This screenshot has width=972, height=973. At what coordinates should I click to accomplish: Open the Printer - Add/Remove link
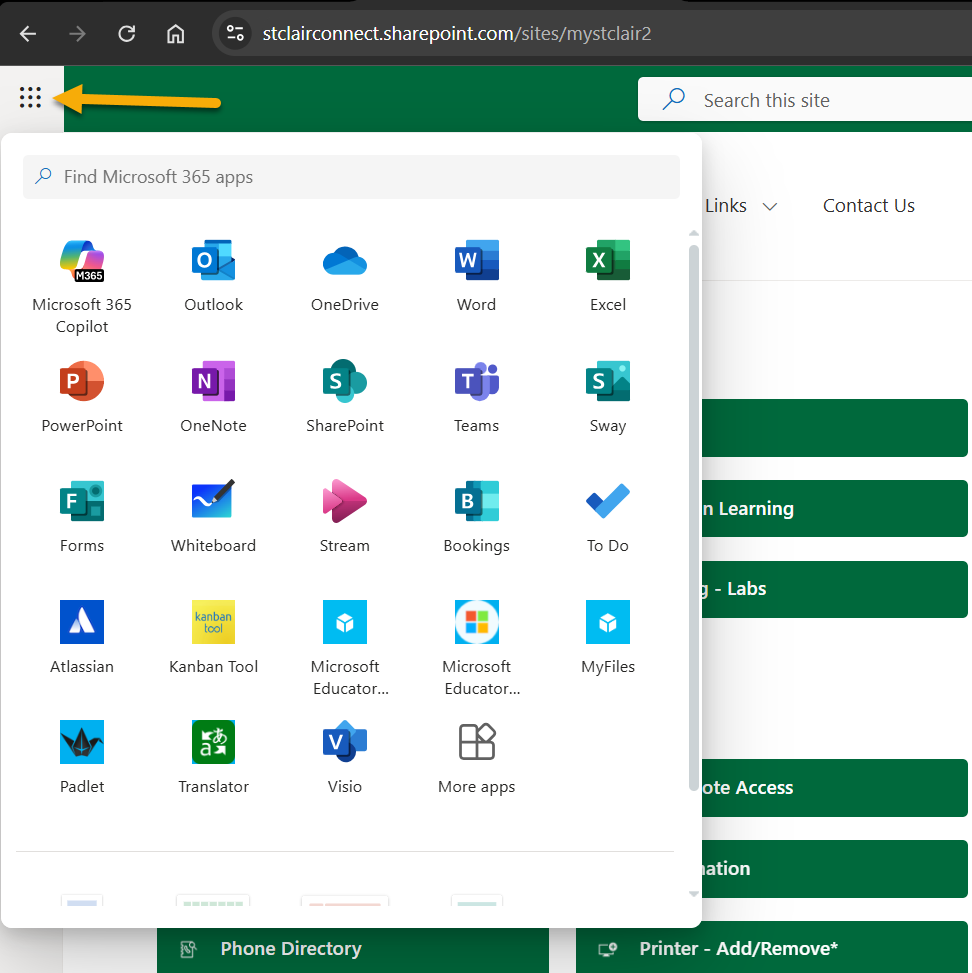click(x=738, y=949)
